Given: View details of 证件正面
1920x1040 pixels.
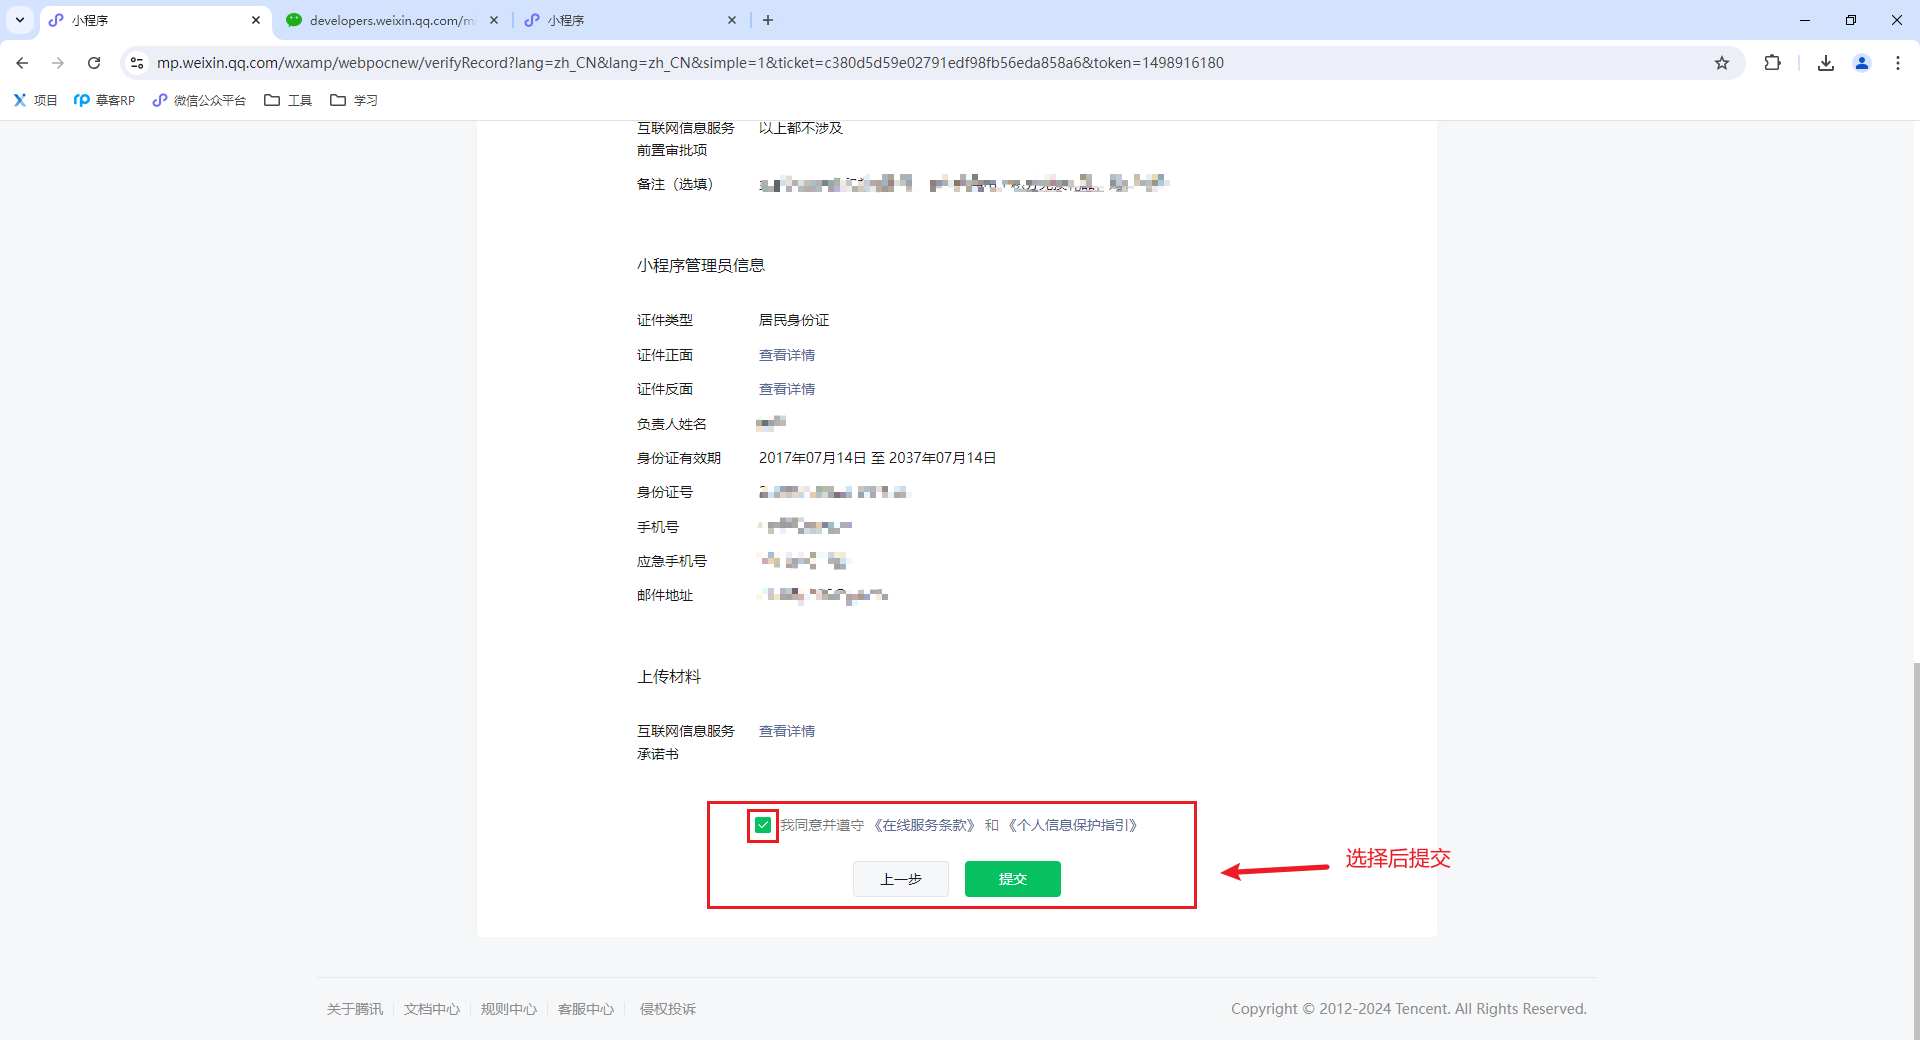Looking at the screenshot, I should tap(787, 355).
